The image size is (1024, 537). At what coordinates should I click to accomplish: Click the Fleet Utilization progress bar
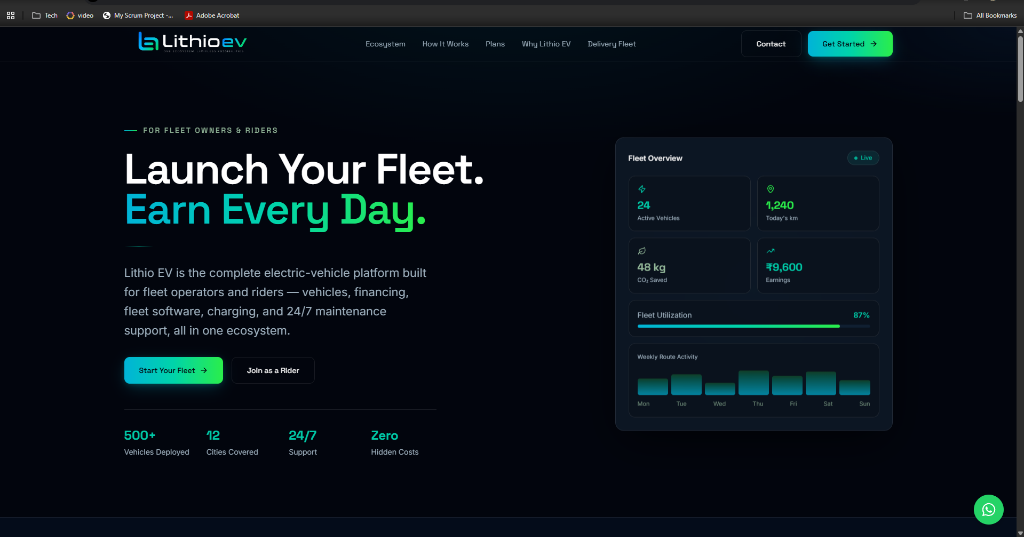(x=754, y=326)
